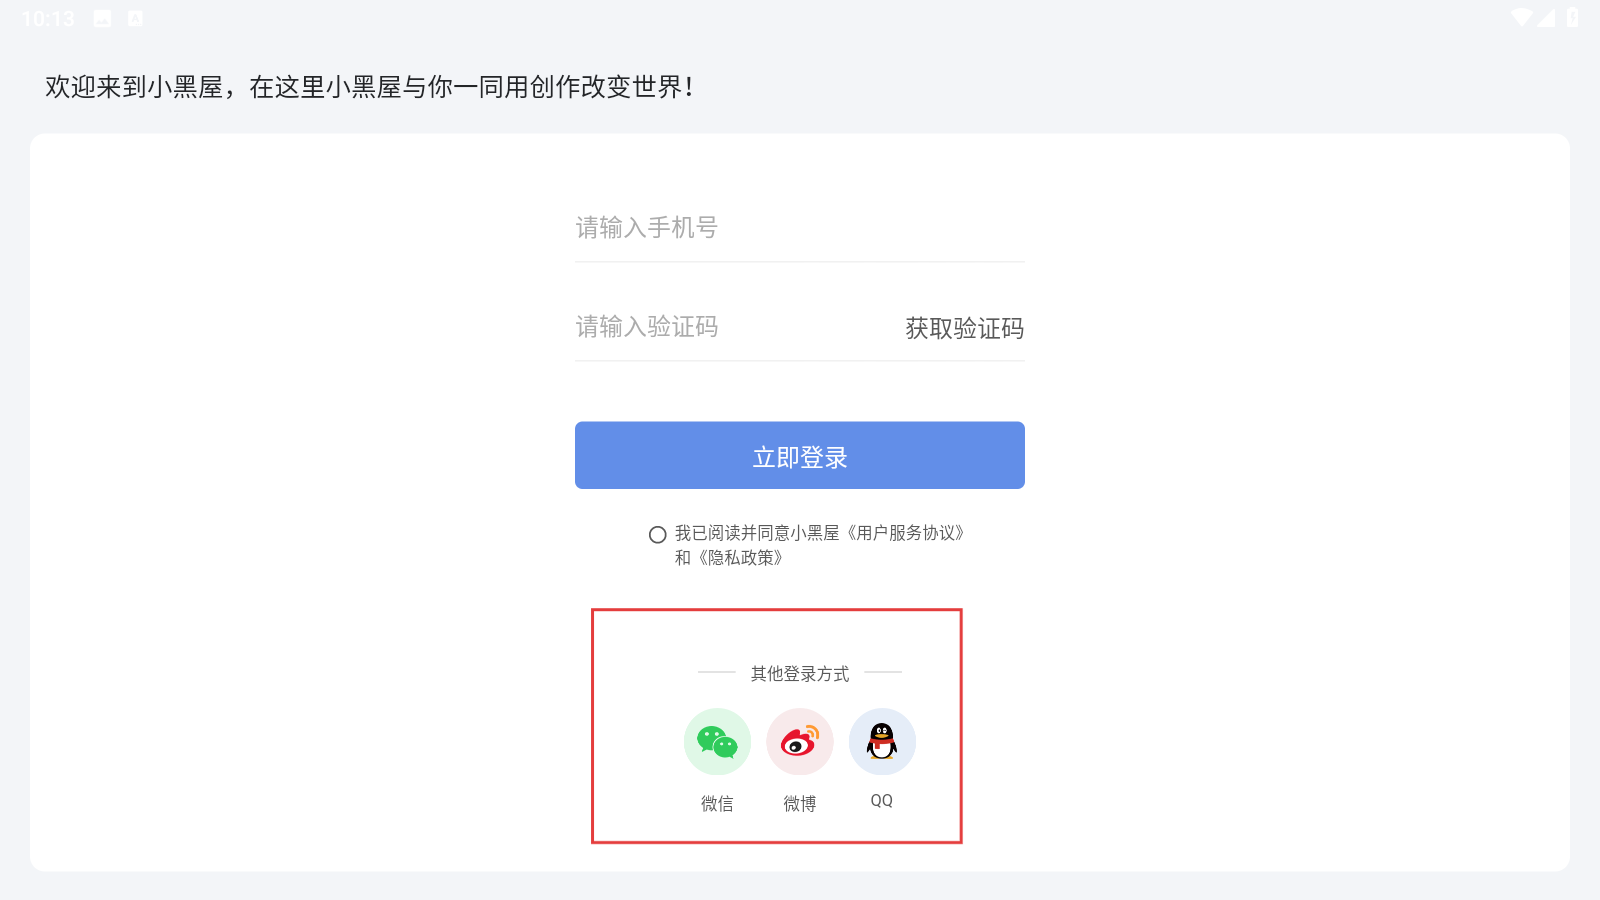Click the 微博 text label
This screenshot has height=900, width=1600.
tap(800, 803)
